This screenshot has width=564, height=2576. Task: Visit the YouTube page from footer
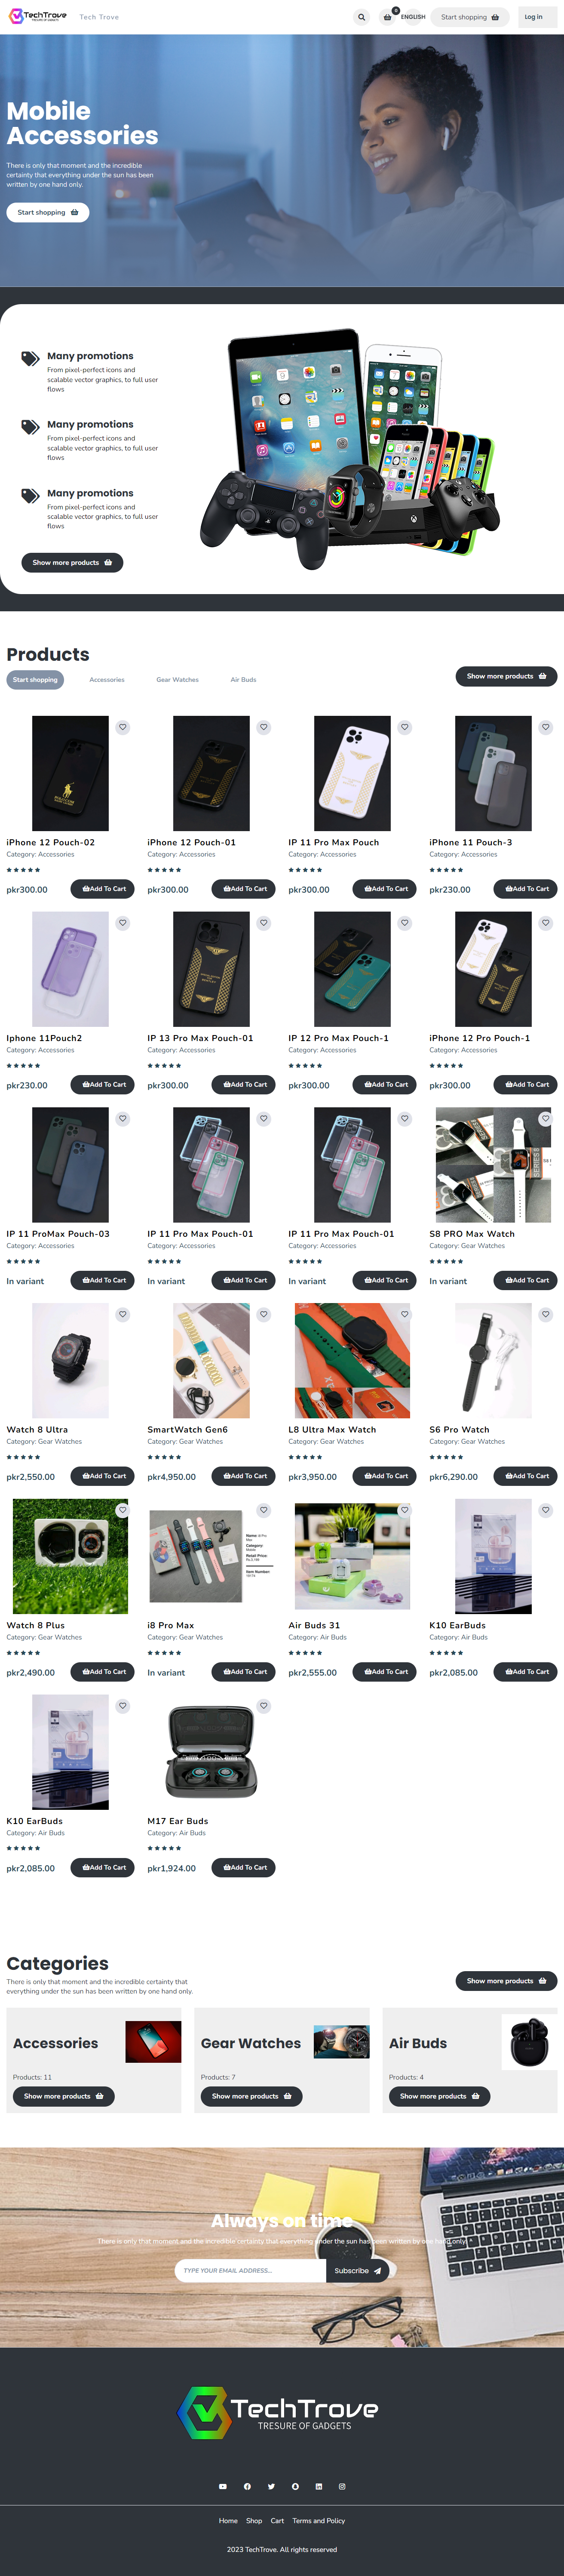[223, 2486]
